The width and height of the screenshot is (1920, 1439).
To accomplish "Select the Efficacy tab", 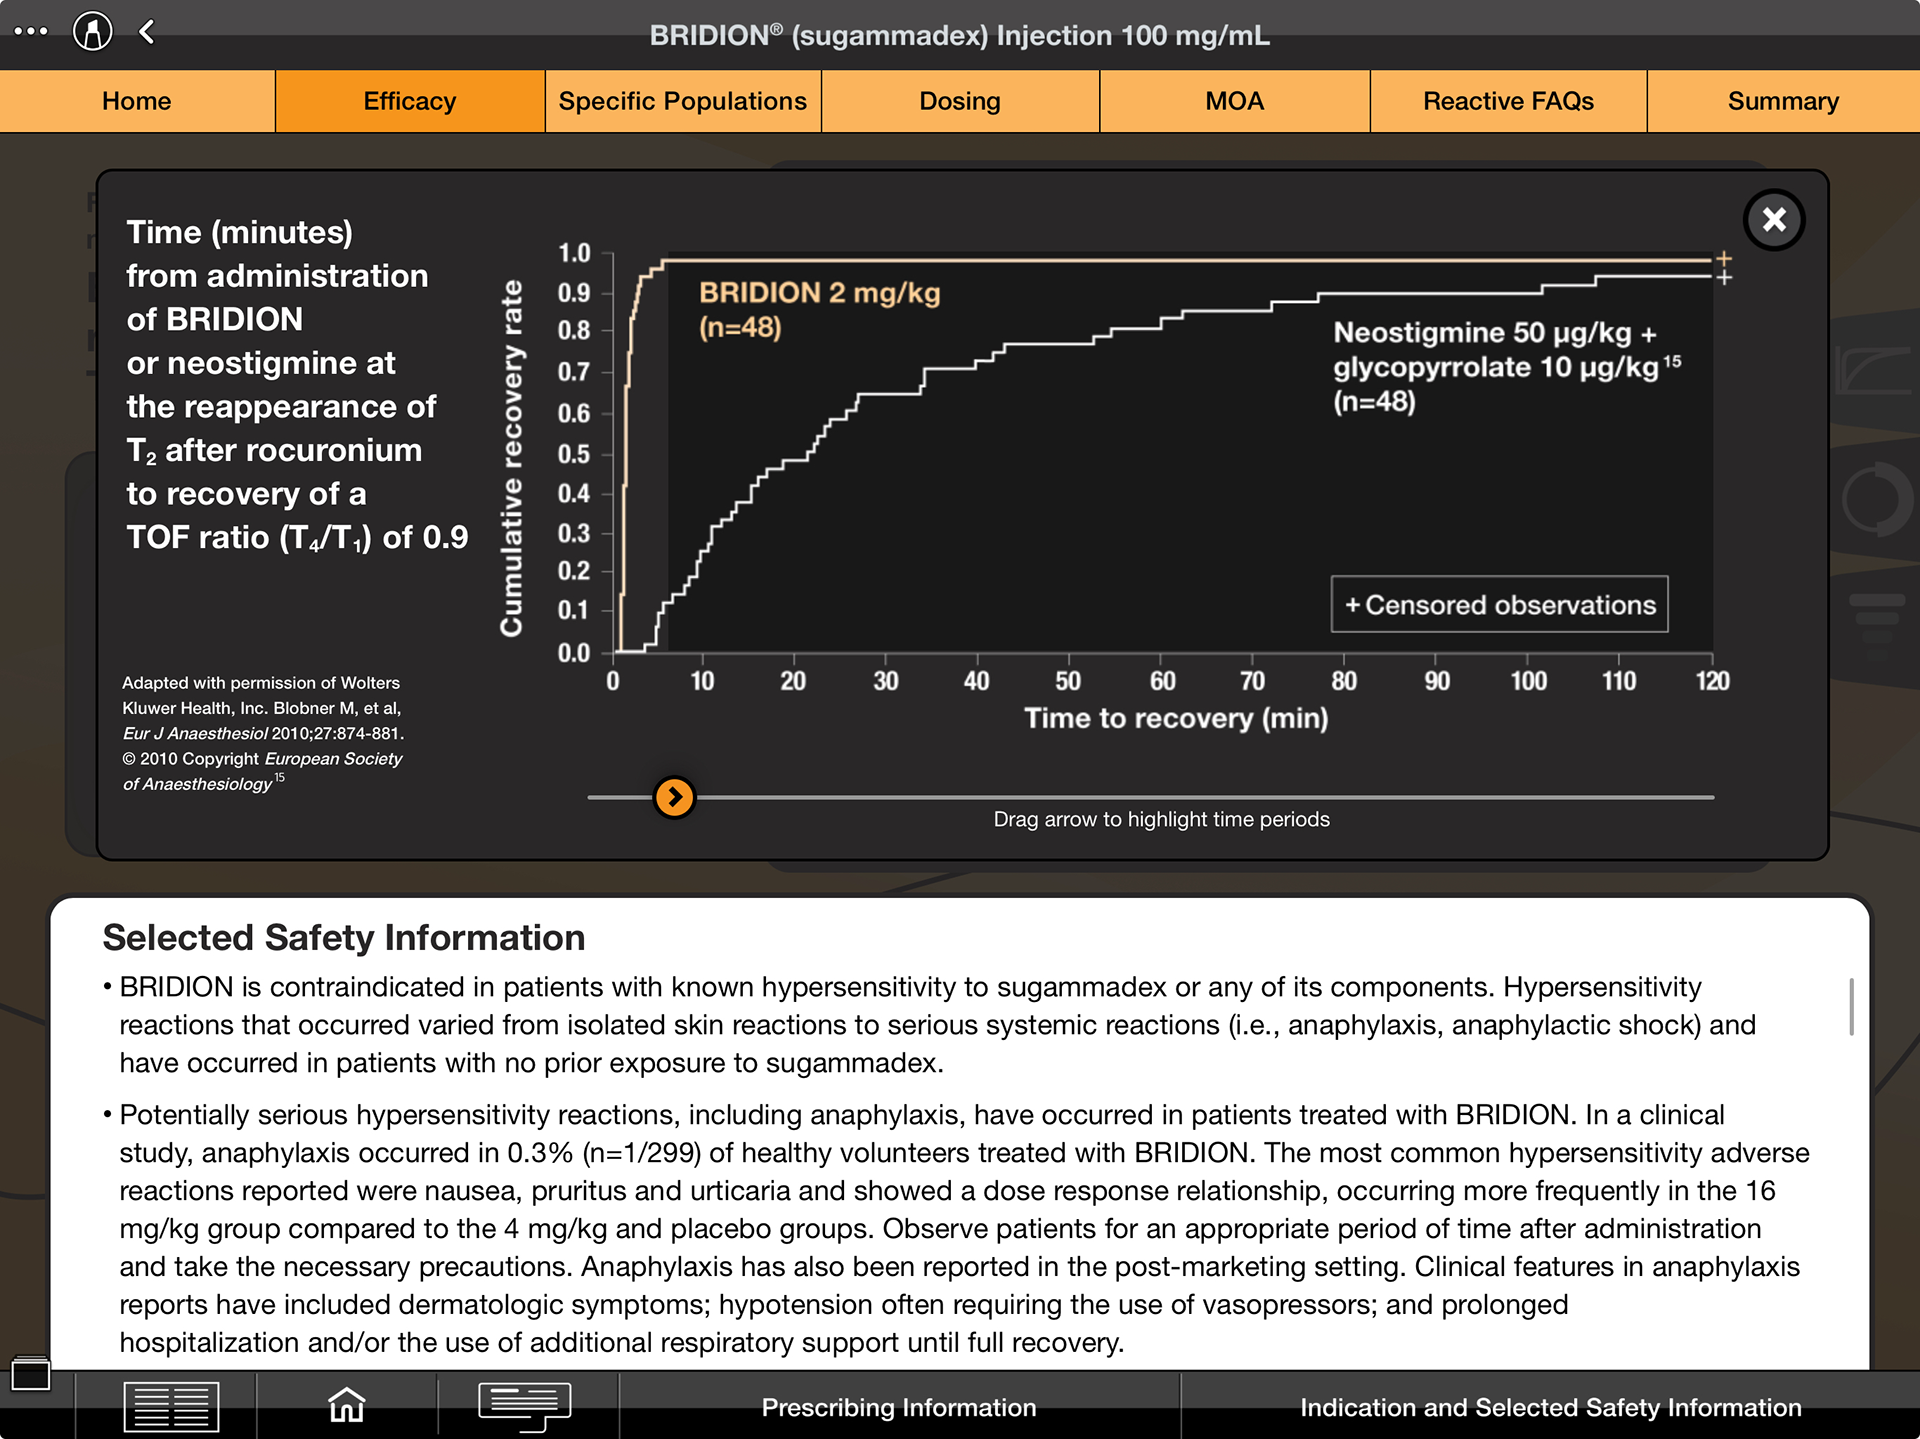I will click(410, 101).
